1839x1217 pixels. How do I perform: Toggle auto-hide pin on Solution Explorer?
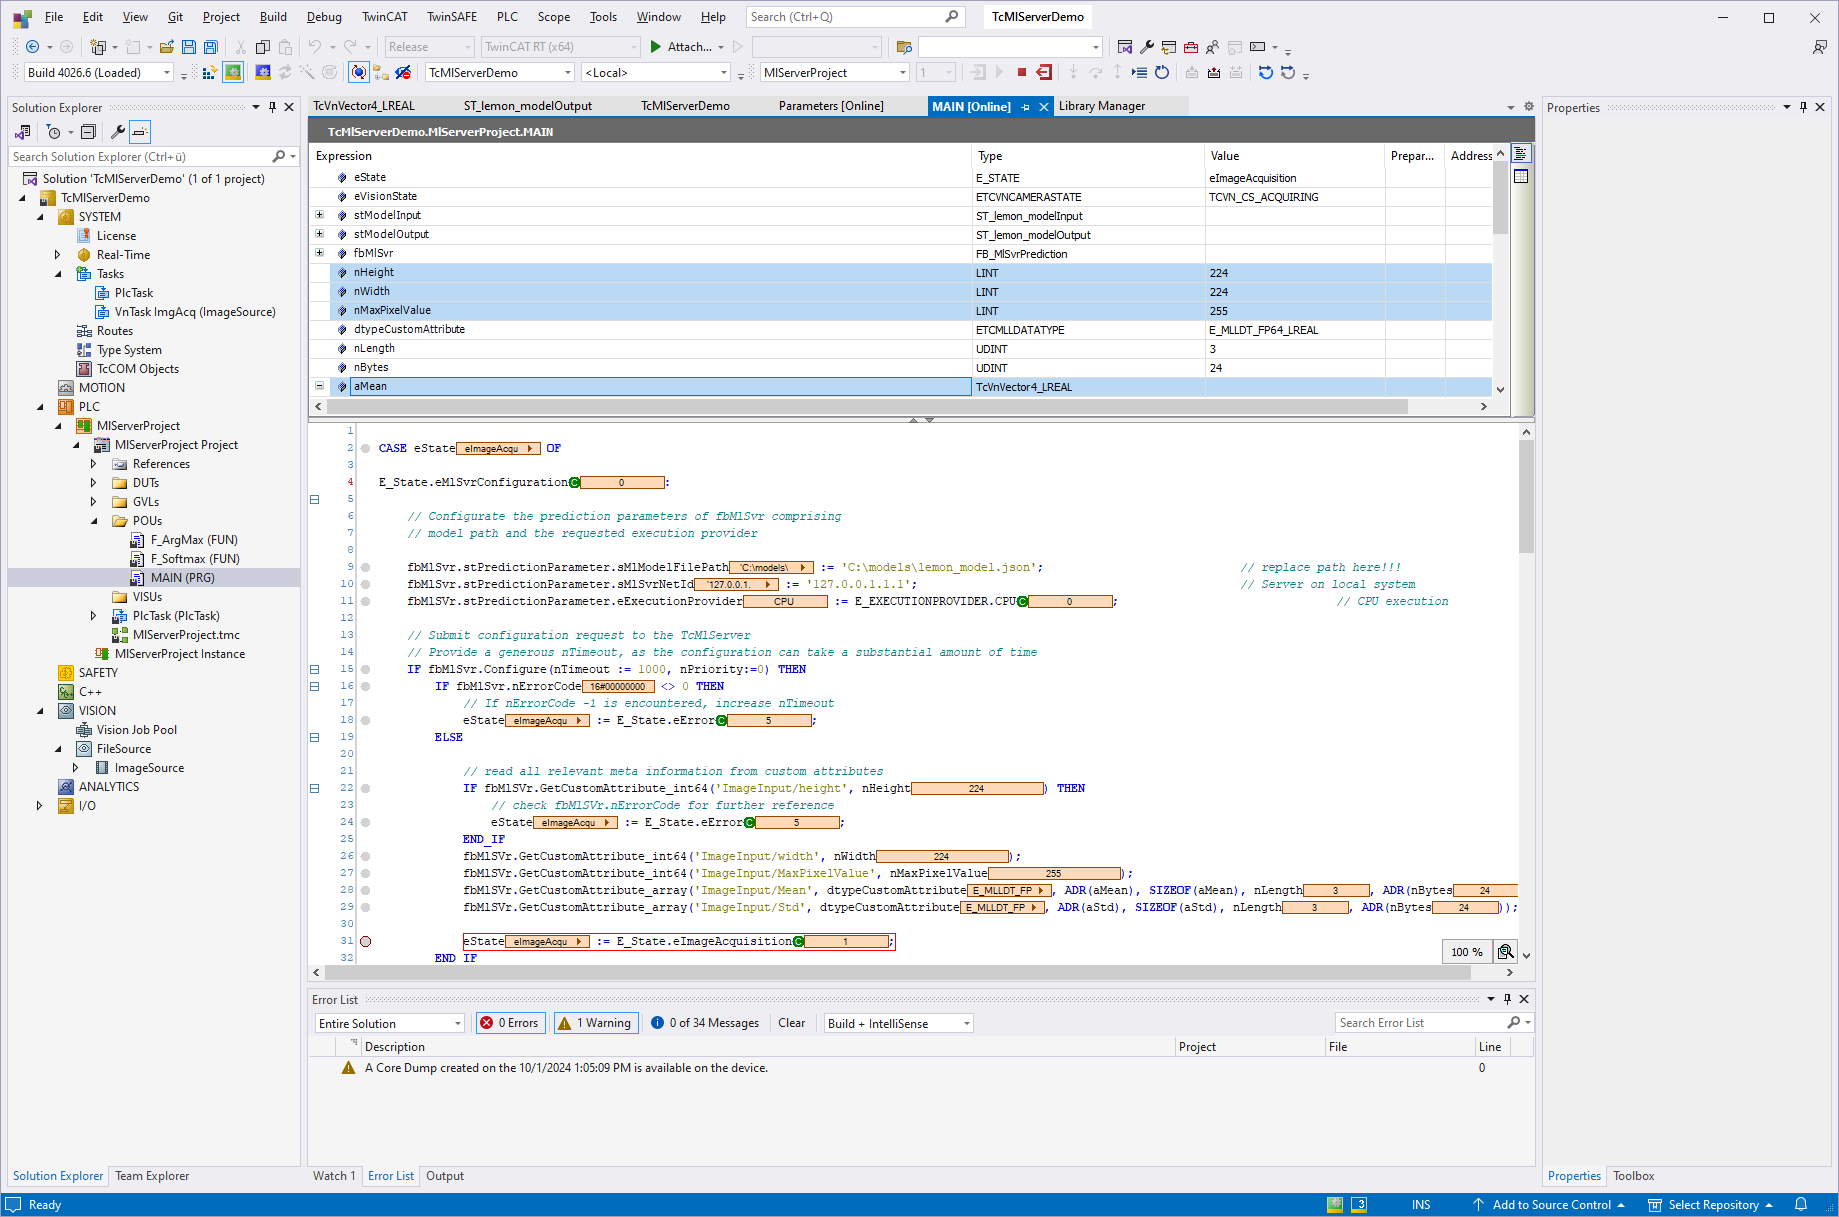pos(272,107)
